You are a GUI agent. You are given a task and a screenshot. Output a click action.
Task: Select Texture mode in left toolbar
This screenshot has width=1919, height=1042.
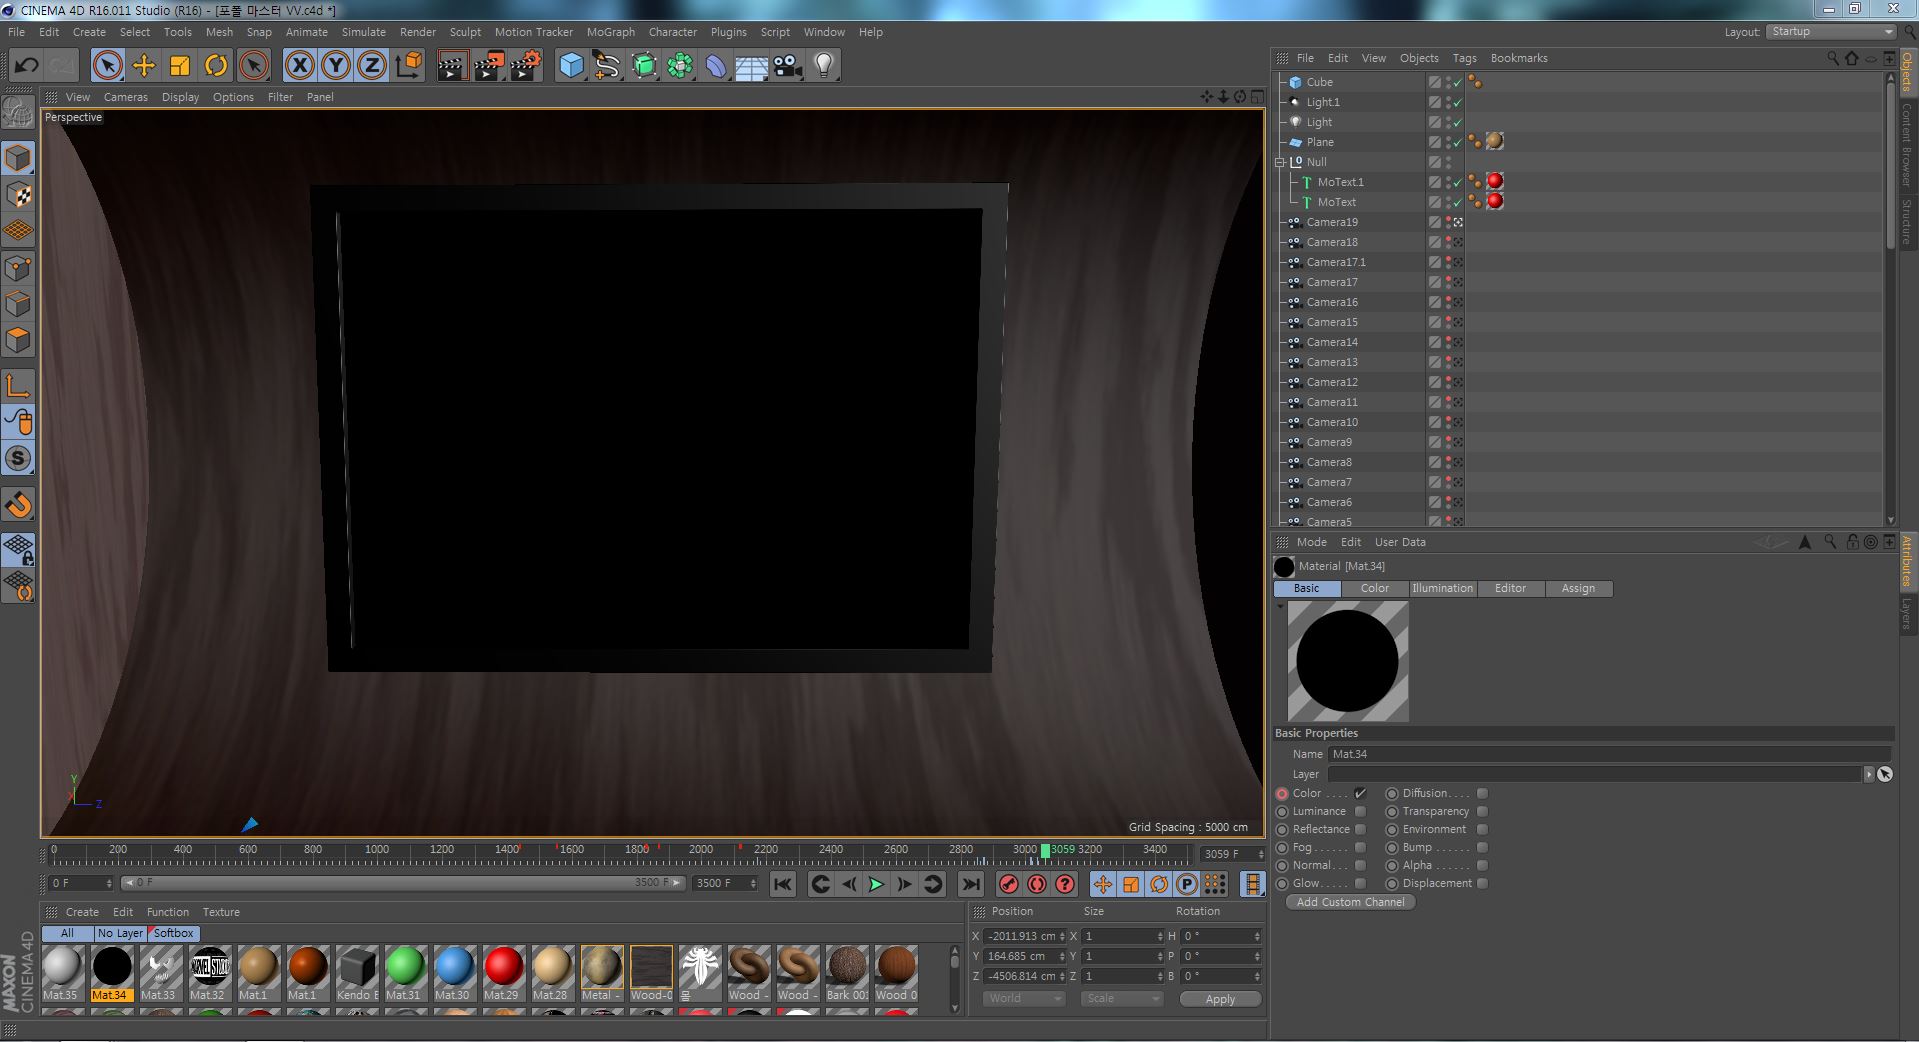pos(18,194)
